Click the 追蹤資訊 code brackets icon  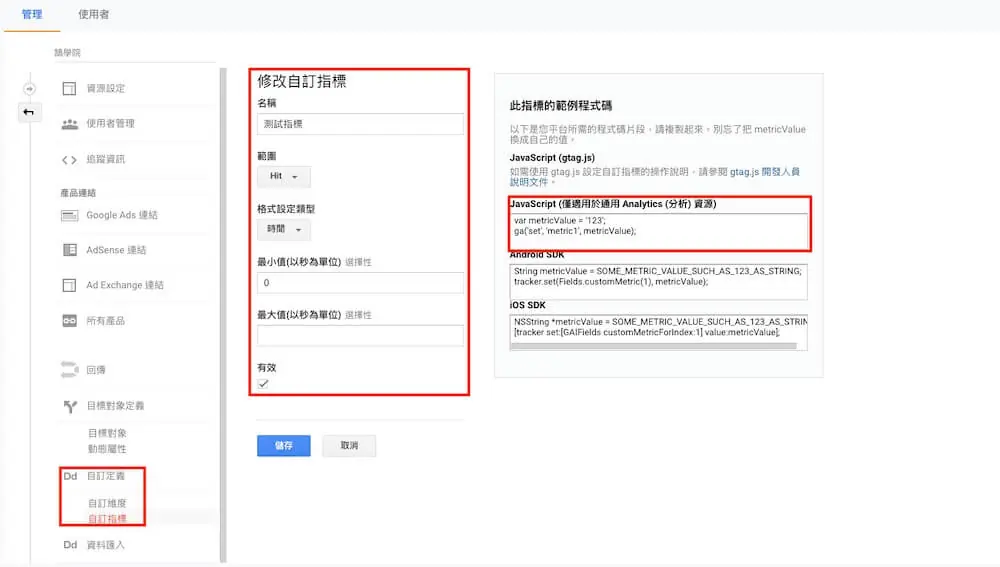[70, 159]
